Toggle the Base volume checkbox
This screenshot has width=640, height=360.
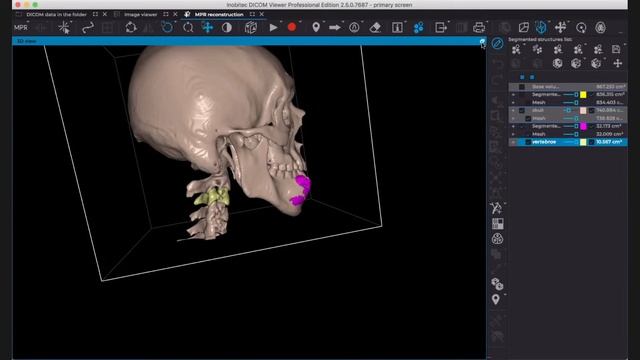(x=522, y=87)
